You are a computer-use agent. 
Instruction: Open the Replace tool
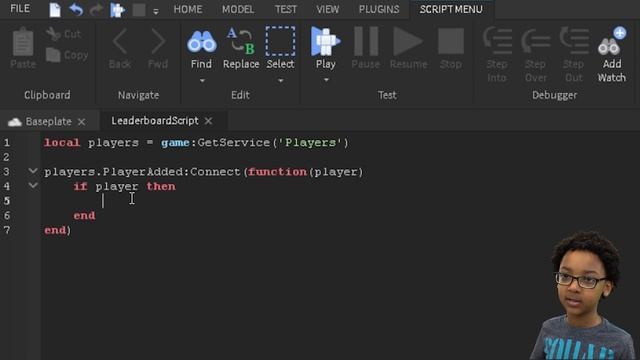tap(241, 48)
